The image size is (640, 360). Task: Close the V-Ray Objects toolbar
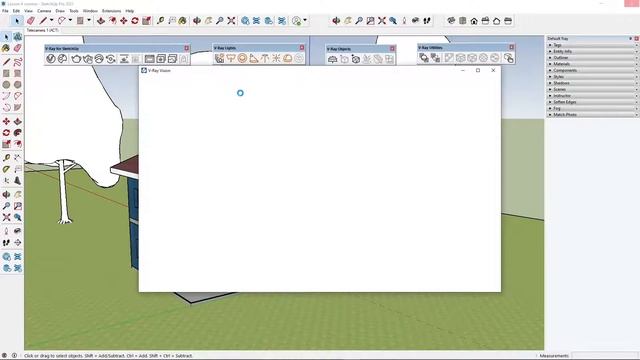pos(392,49)
